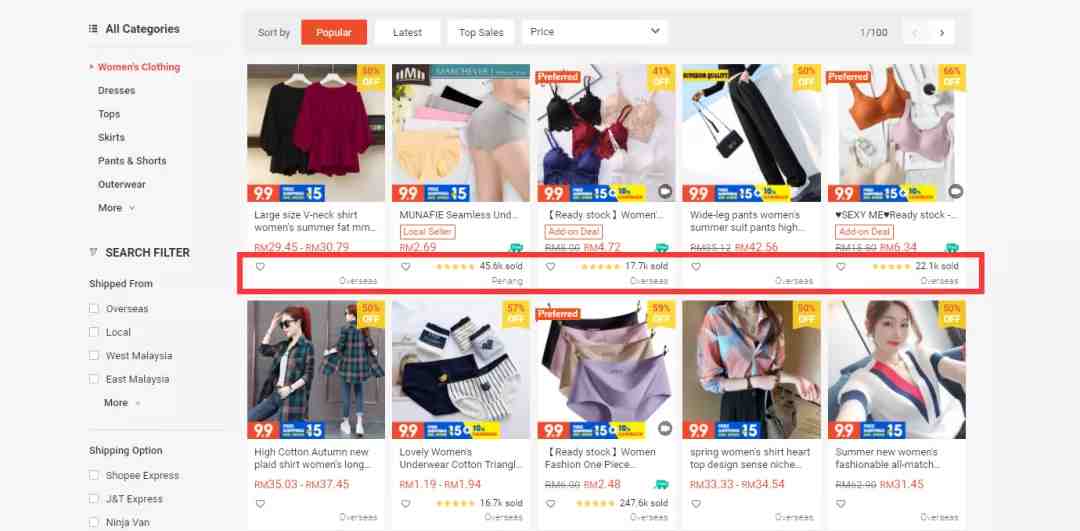Favorite the SEXY ME Ready stock item
This screenshot has width=1080, height=531.
click(840, 267)
